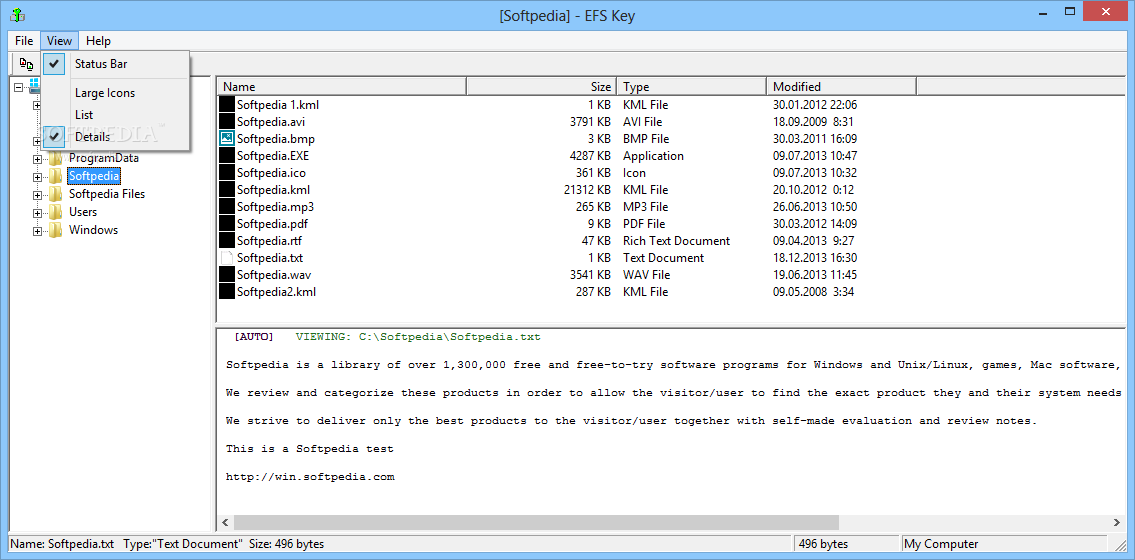The image size is (1135, 560).
Task: Expand the Softpedia Files node
Action: [x=37, y=195]
